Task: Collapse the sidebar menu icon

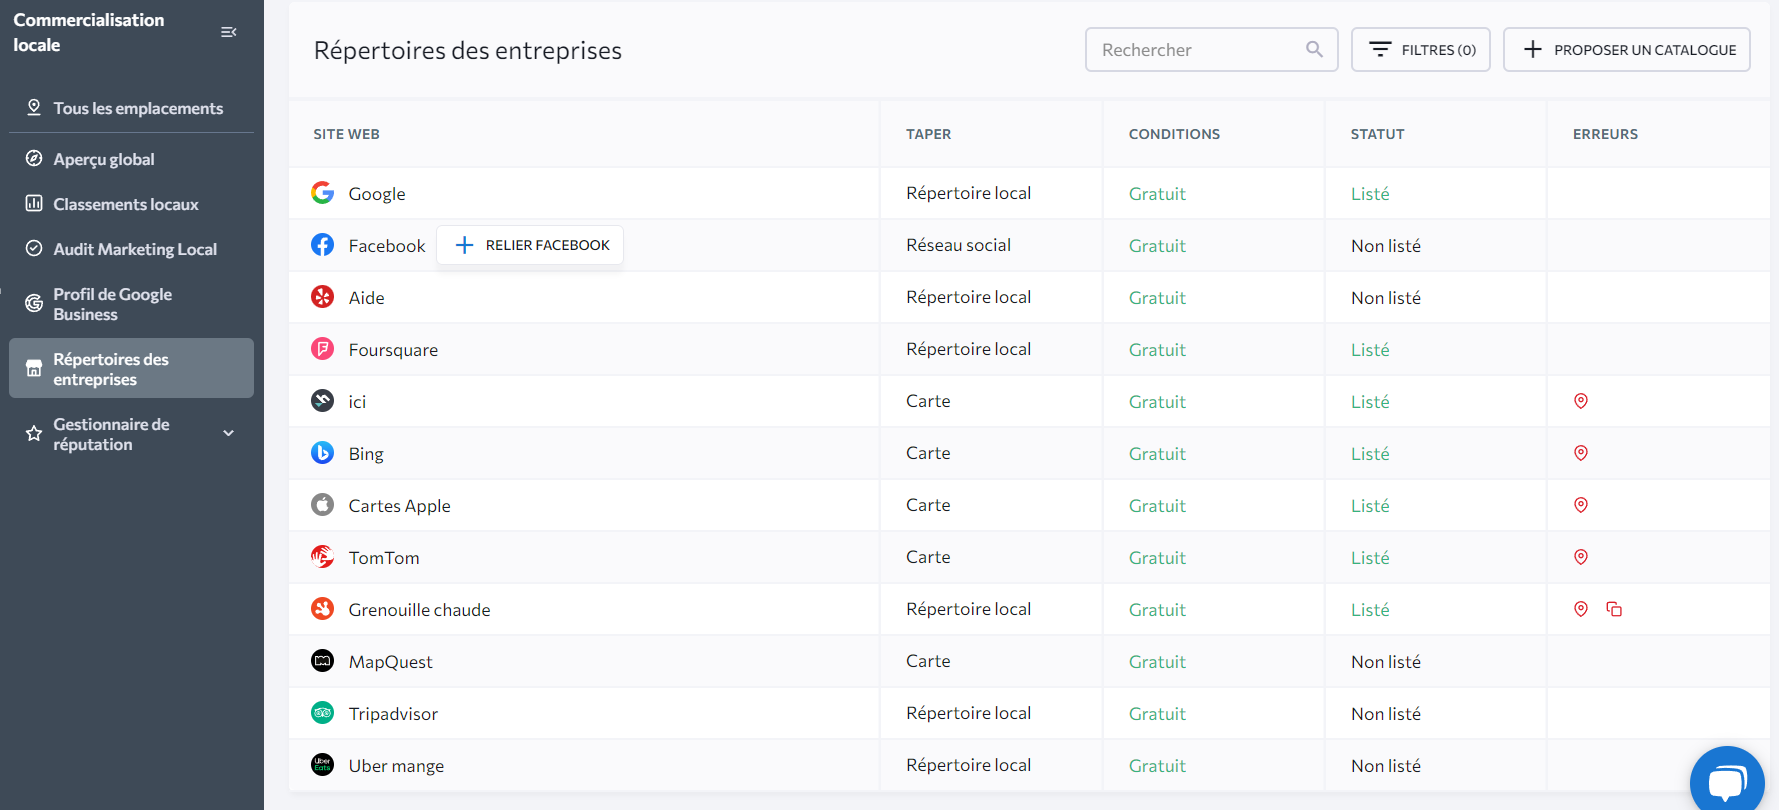Action: point(228,32)
